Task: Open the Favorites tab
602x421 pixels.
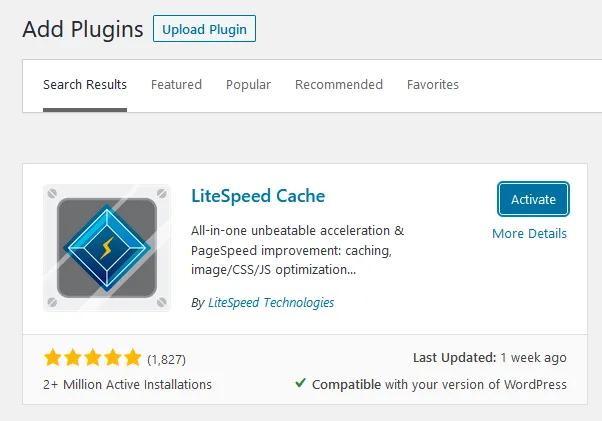Action: 432,85
